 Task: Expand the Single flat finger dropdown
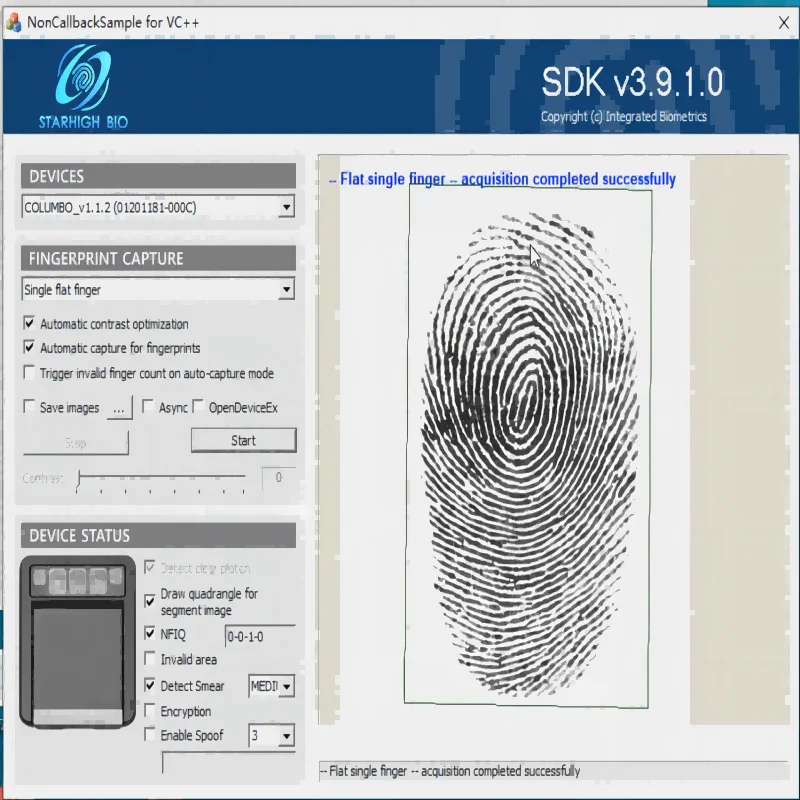pos(286,290)
